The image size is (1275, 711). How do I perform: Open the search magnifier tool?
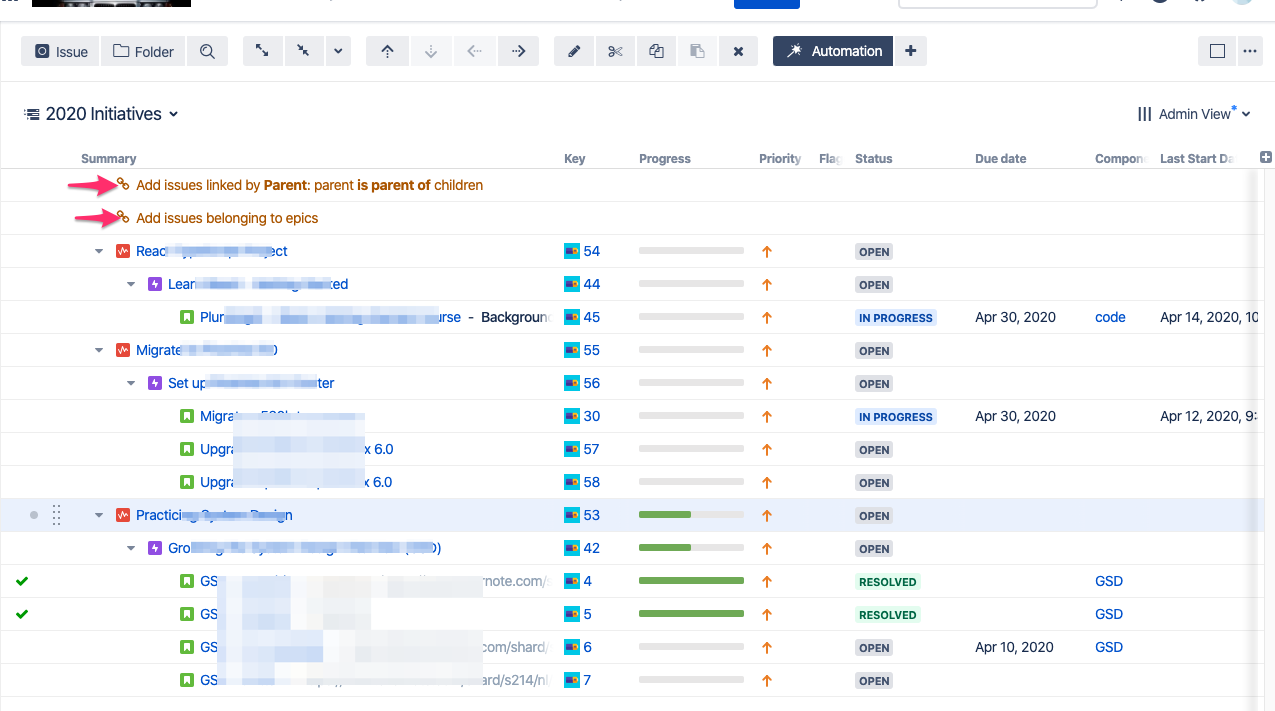click(207, 51)
